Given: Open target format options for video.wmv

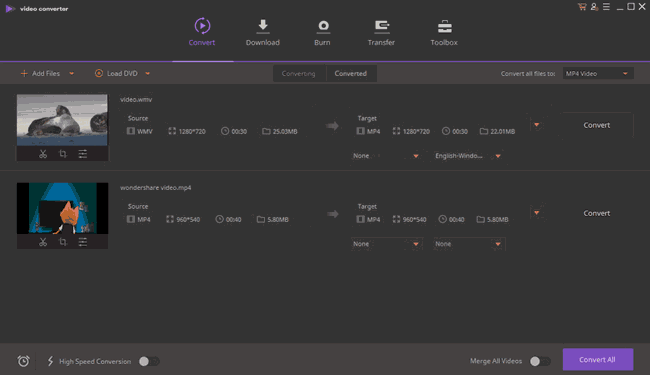Looking at the screenshot, I should click(x=536, y=125).
